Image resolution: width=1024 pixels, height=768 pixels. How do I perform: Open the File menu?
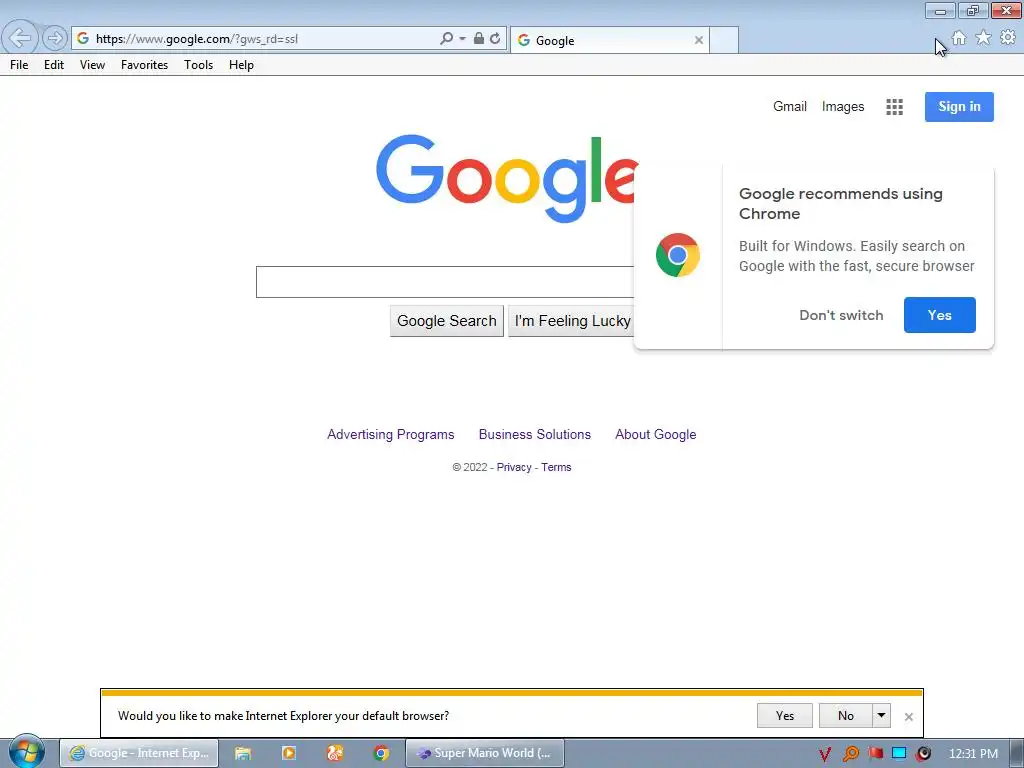pyautogui.click(x=19, y=65)
